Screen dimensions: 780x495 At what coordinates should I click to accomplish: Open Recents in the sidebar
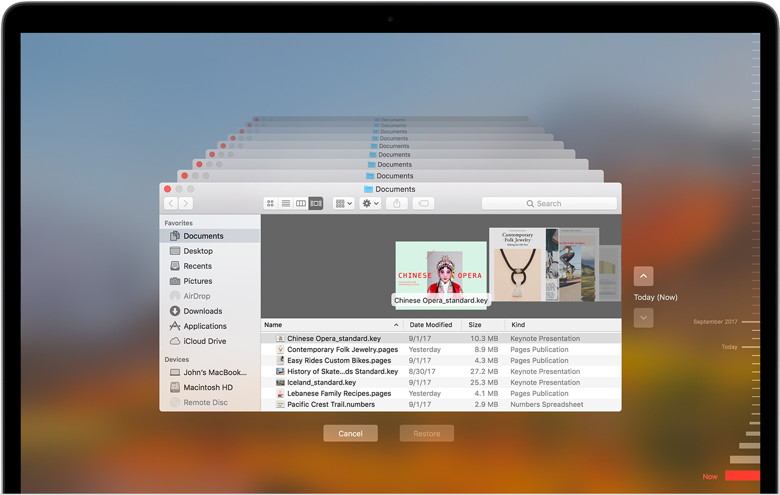point(210,266)
